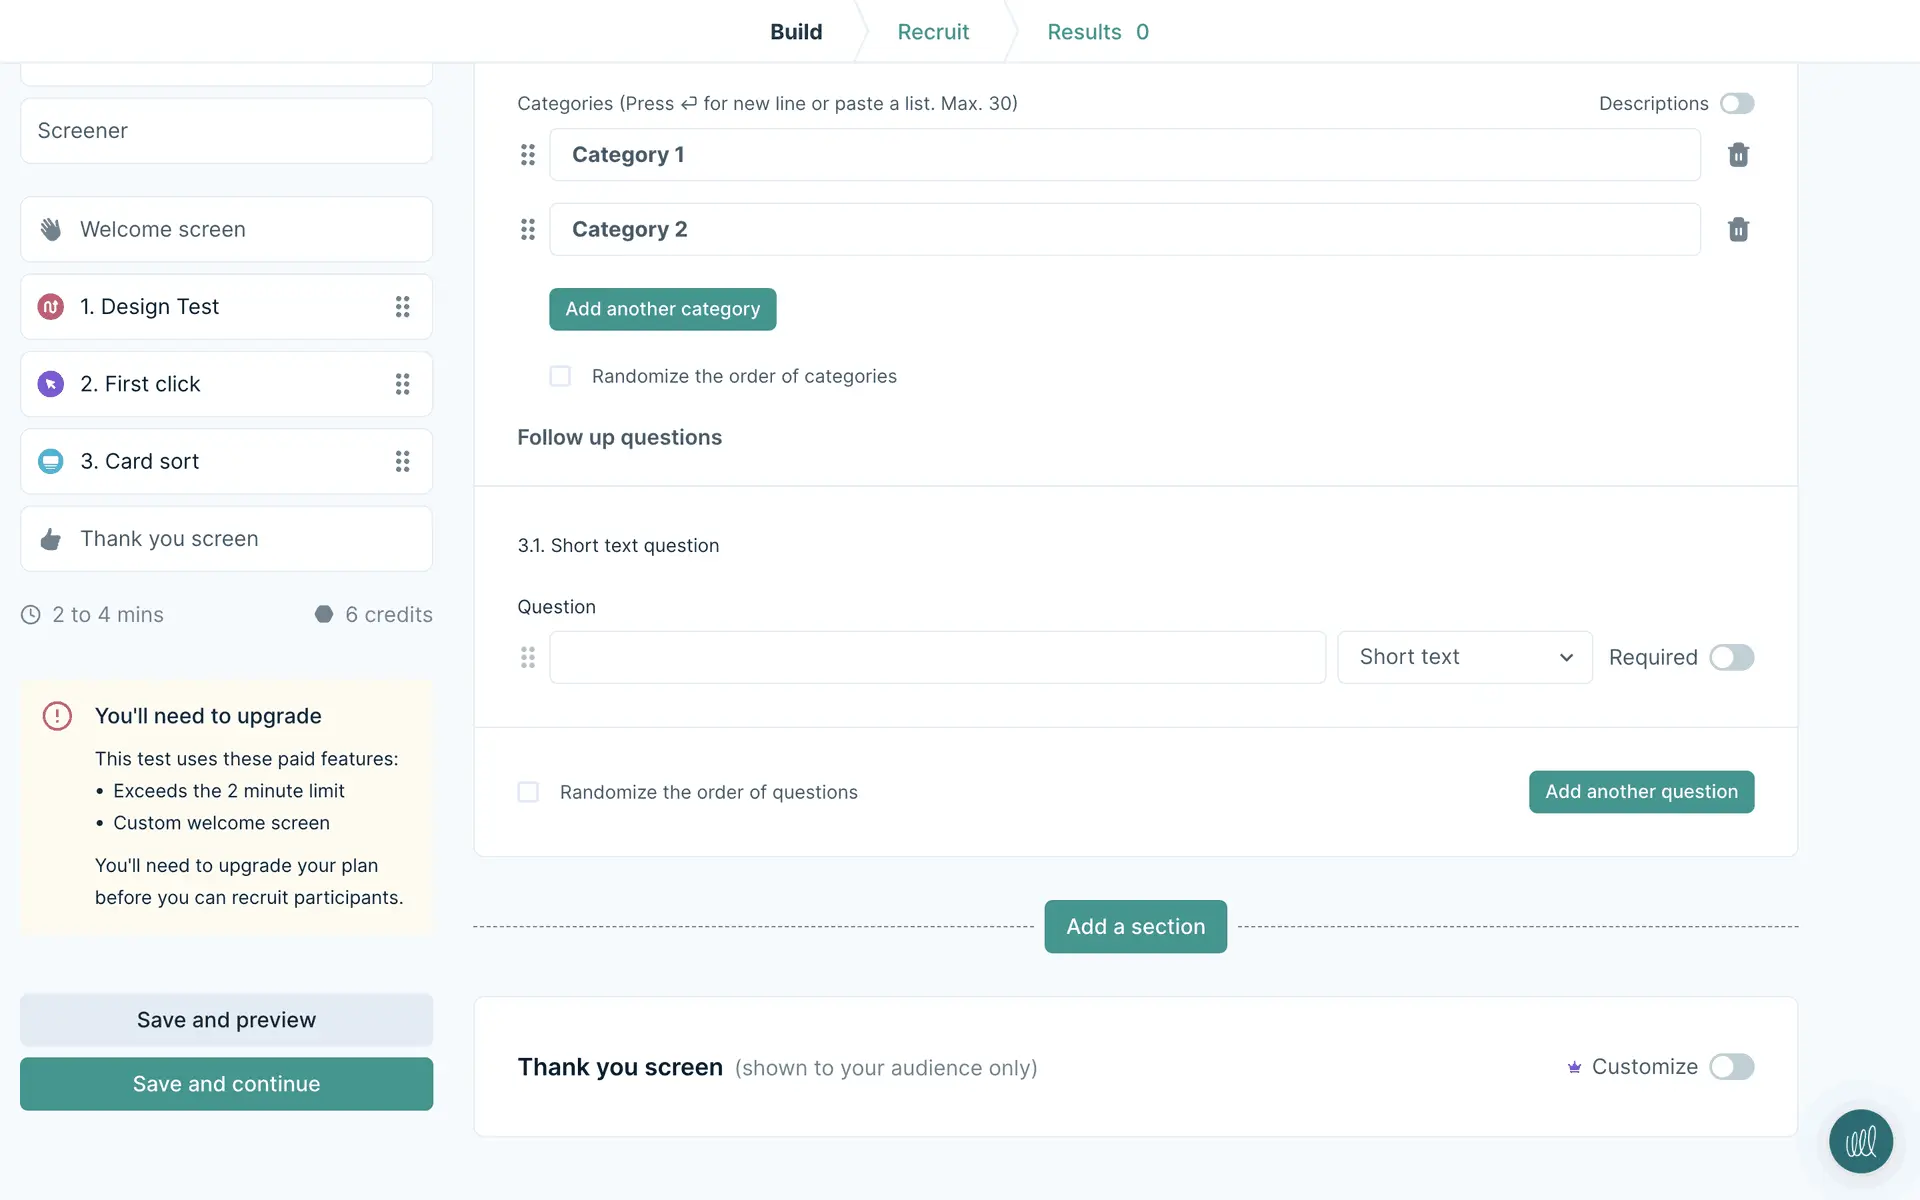Image resolution: width=1920 pixels, height=1200 pixels.
Task: Click the First click drag handle
Action: [402, 384]
